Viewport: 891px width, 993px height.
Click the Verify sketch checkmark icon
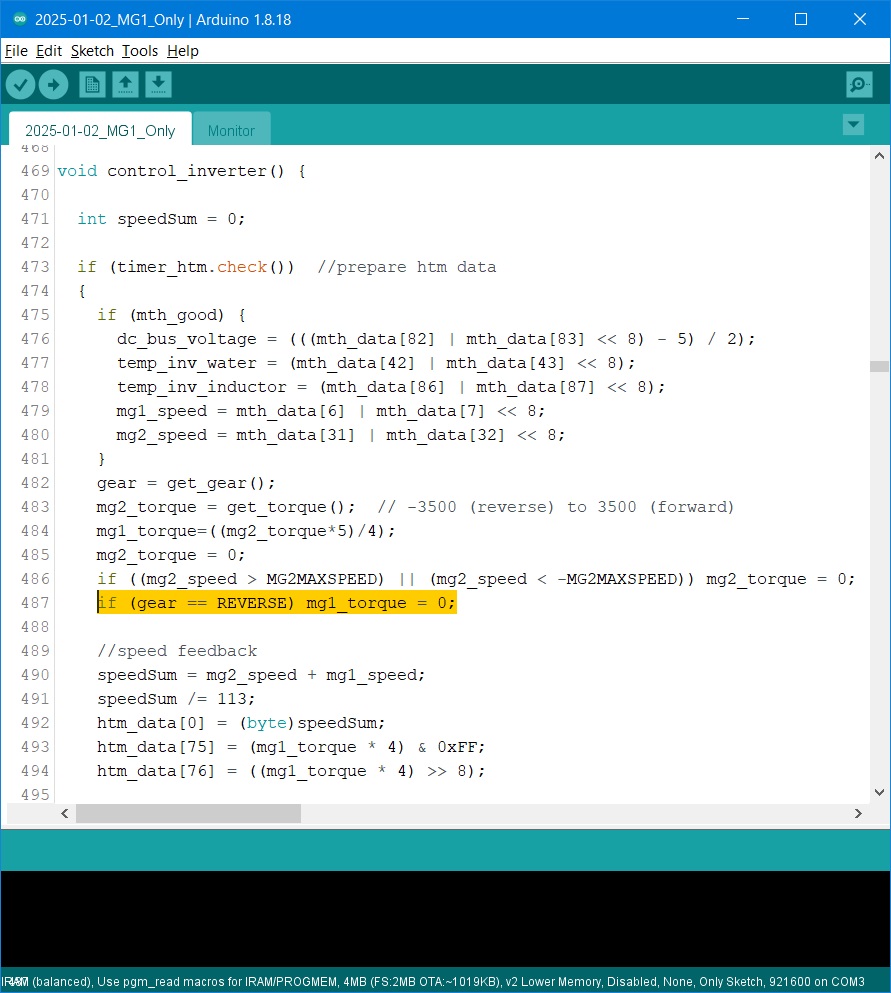[x=20, y=85]
